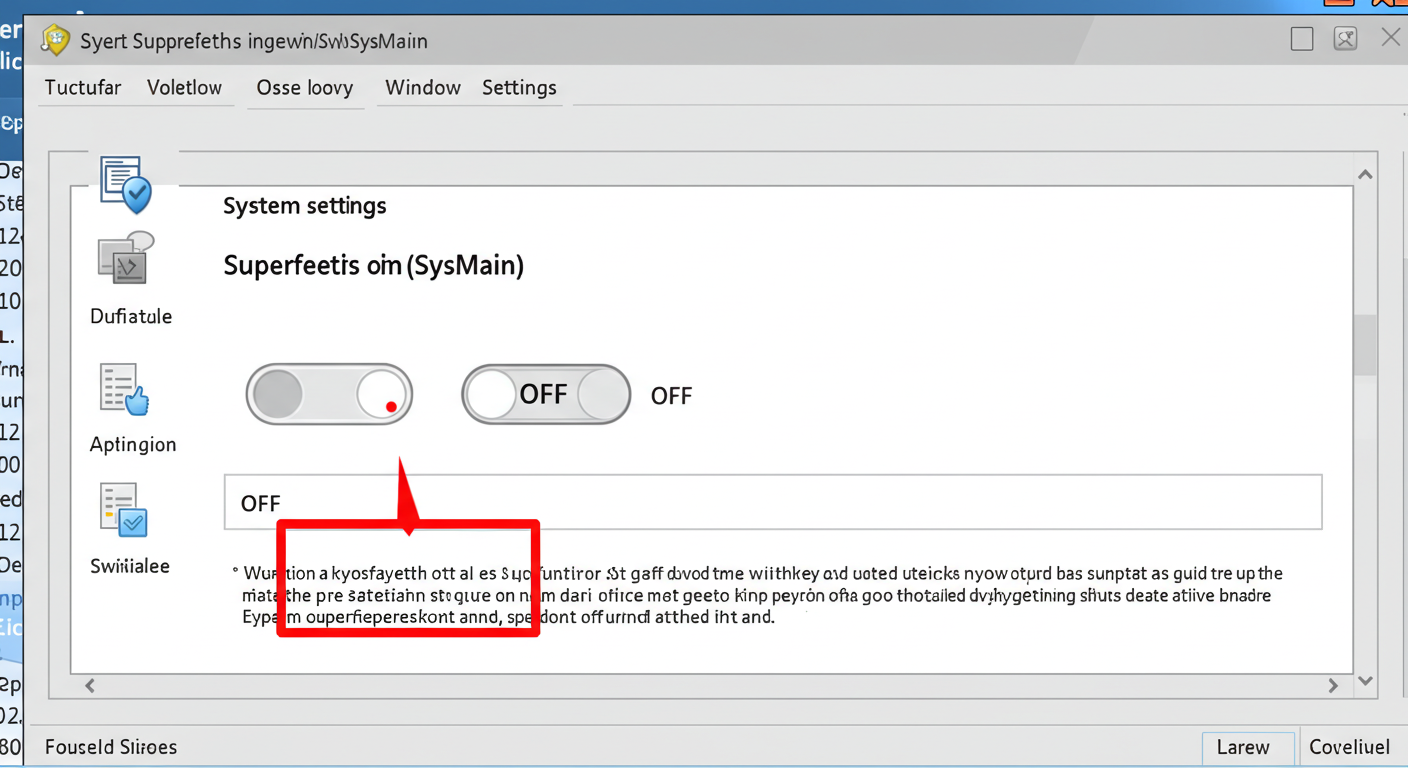The width and height of the screenshot is (1408, 768).
Task: Toggle the switch labeled OFF
Action: coord(546,394)
